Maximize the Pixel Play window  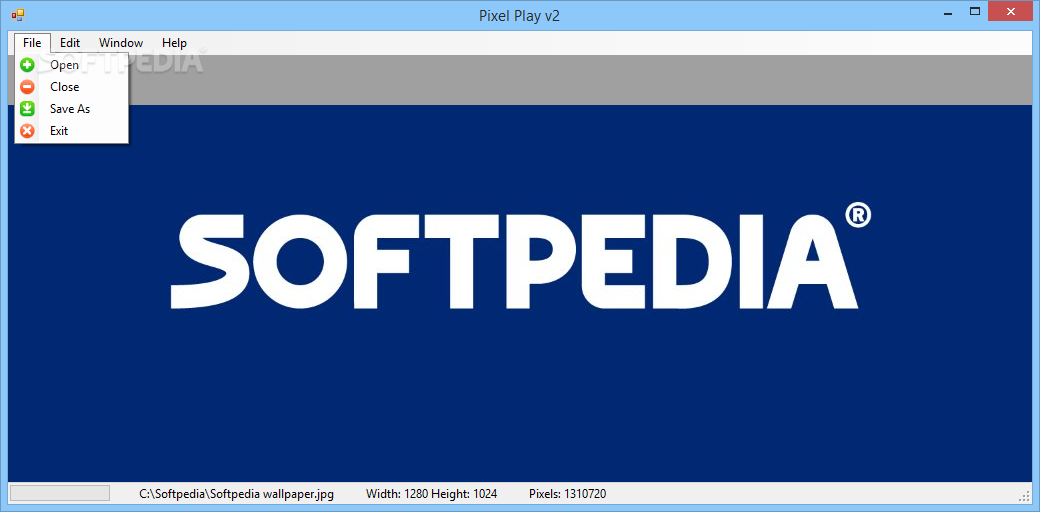tap(975, 12)
